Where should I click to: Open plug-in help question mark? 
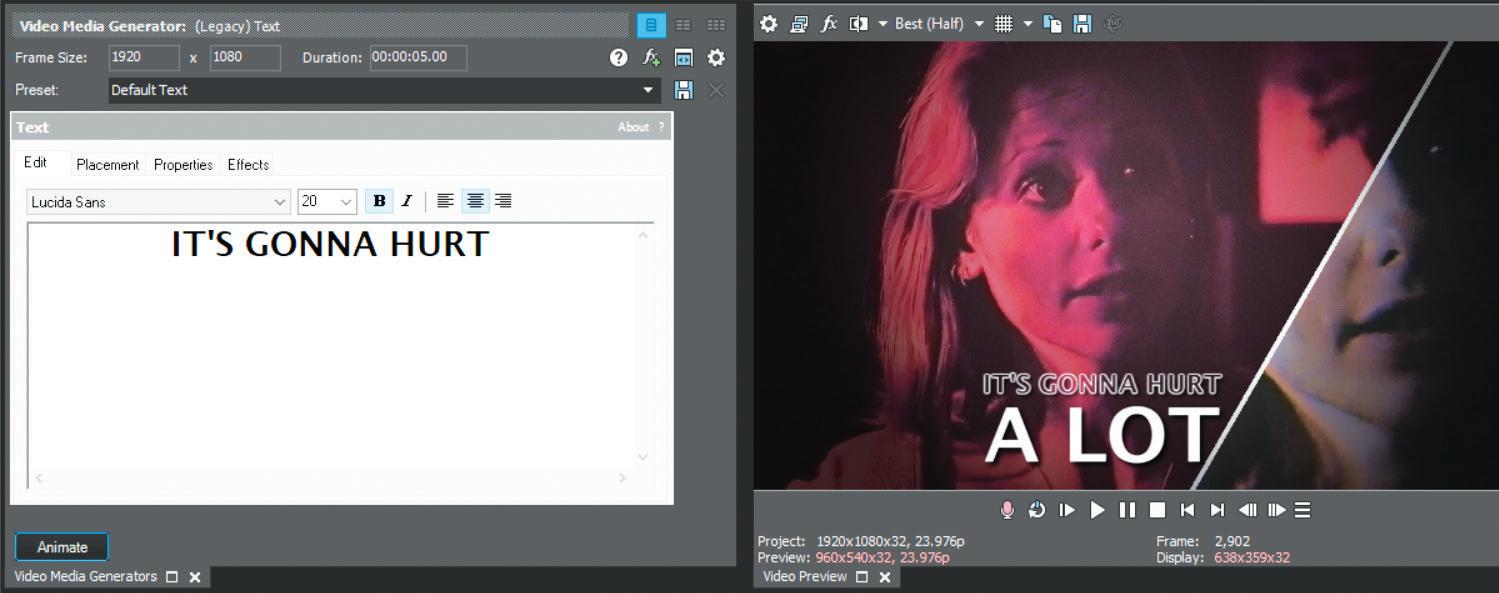(x=619, y=57)
